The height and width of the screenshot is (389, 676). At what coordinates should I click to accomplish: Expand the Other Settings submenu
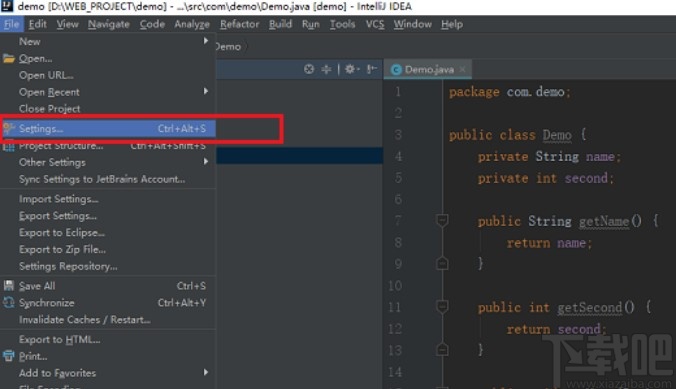[x=108, y=162]
